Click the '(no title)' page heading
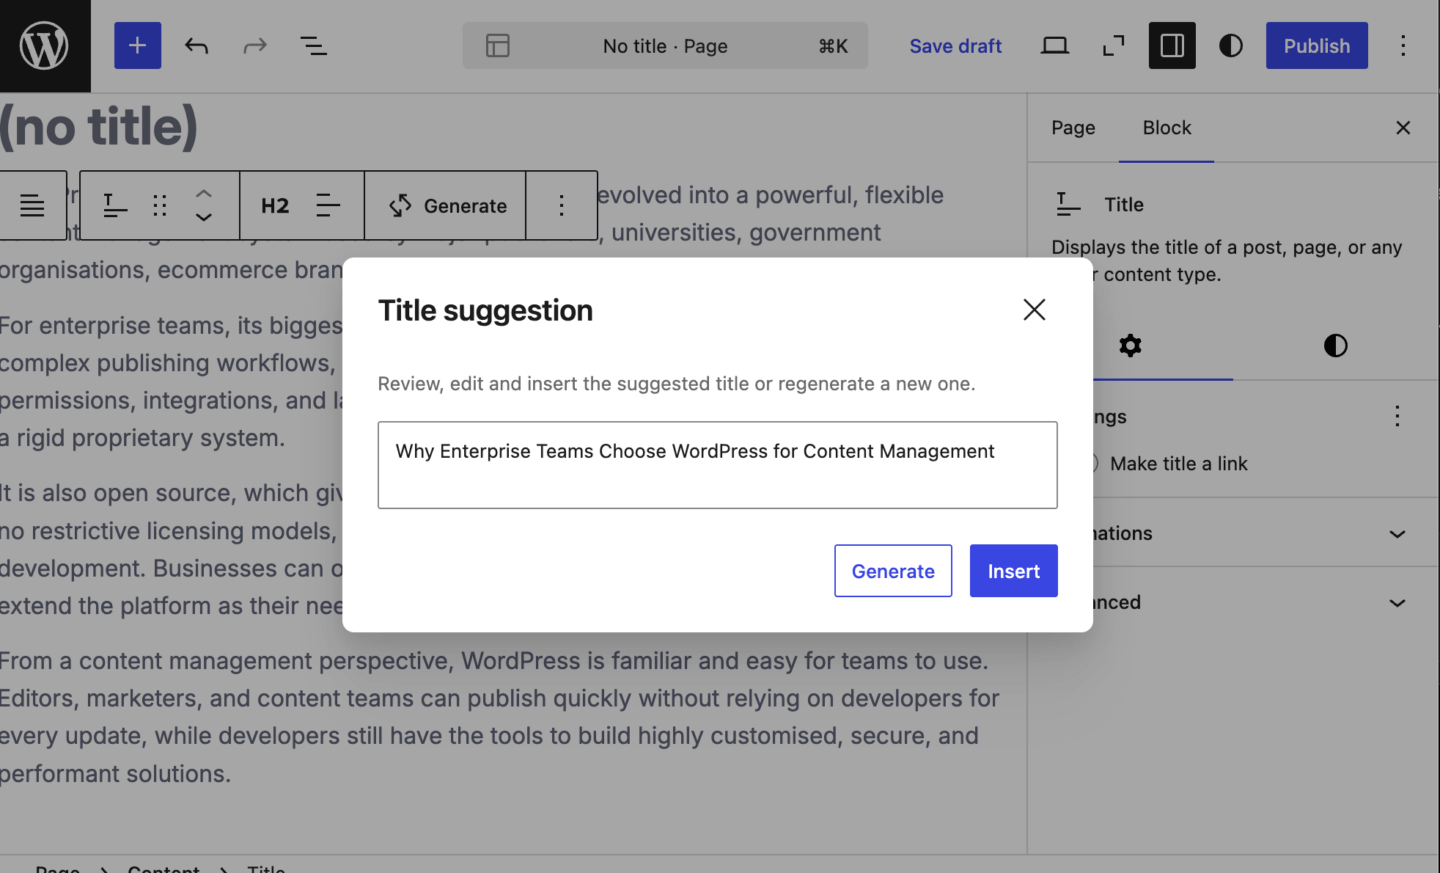Screen dimensions: 1440x873 pos(99,127)
